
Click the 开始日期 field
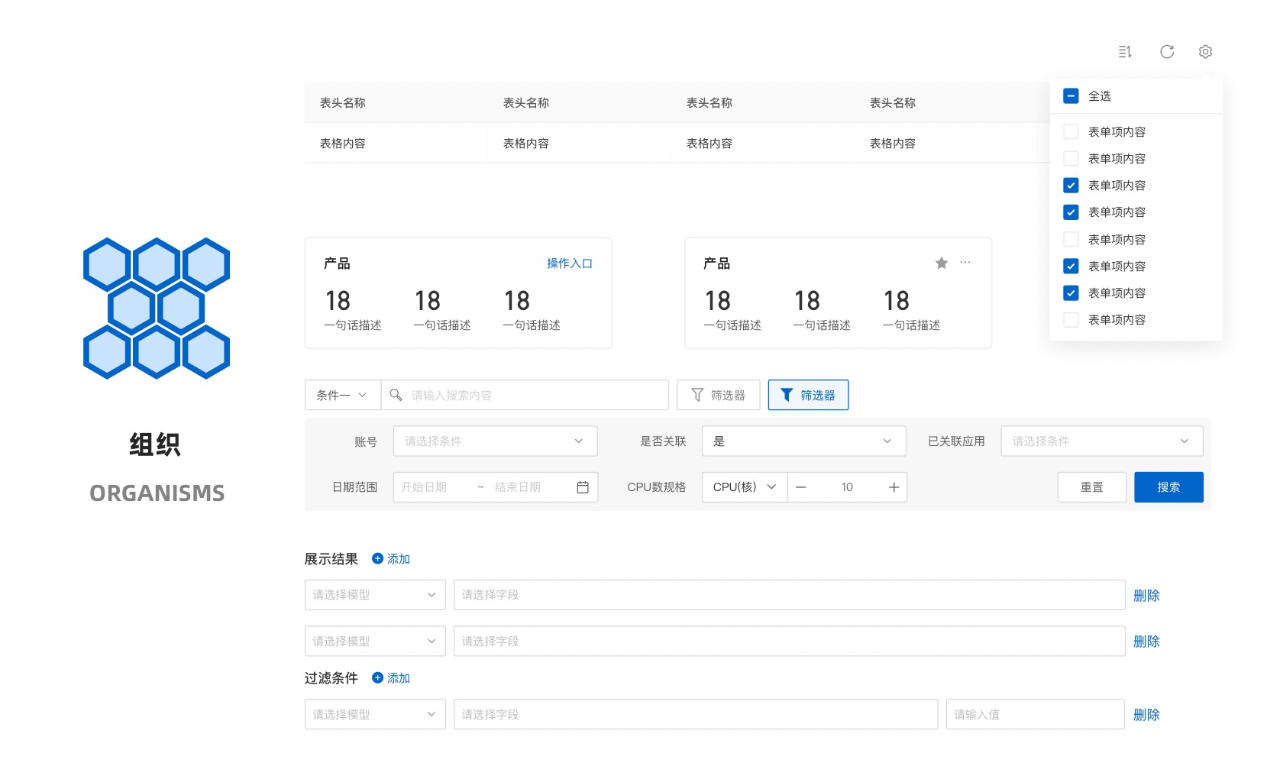[x=424, y=487]
